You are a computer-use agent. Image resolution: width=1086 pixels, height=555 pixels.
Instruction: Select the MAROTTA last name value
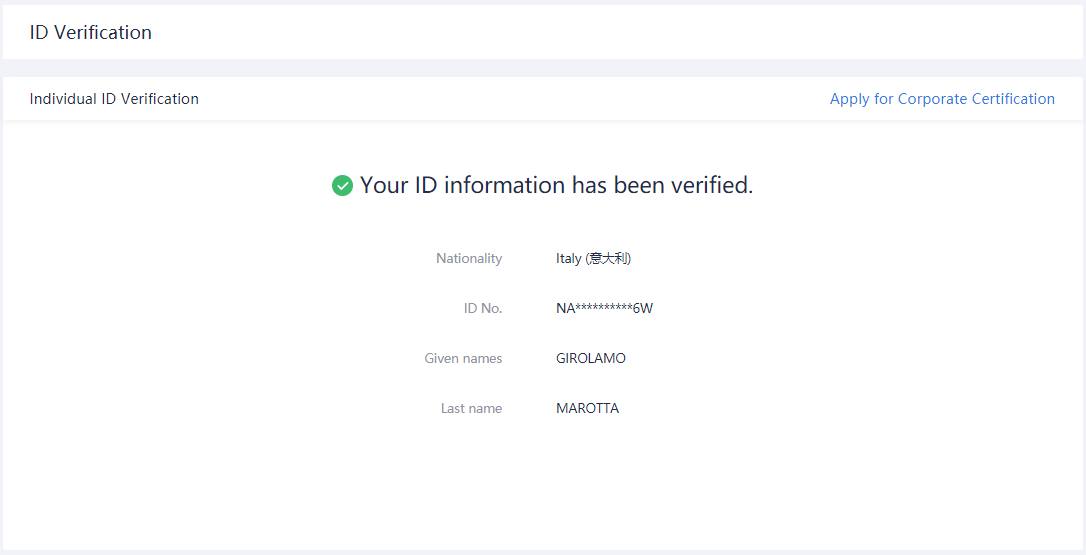587,408
